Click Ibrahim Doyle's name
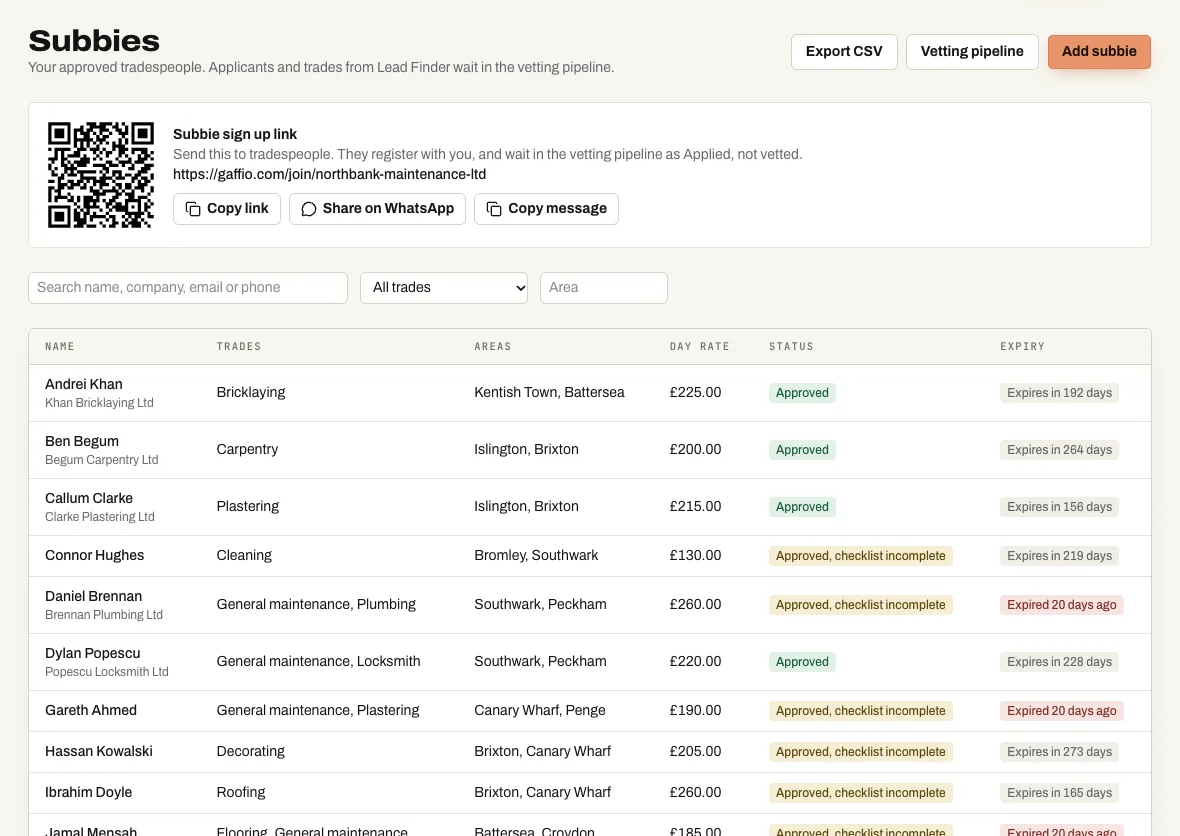Screen dimensions: 1180x836 [89, 792]
